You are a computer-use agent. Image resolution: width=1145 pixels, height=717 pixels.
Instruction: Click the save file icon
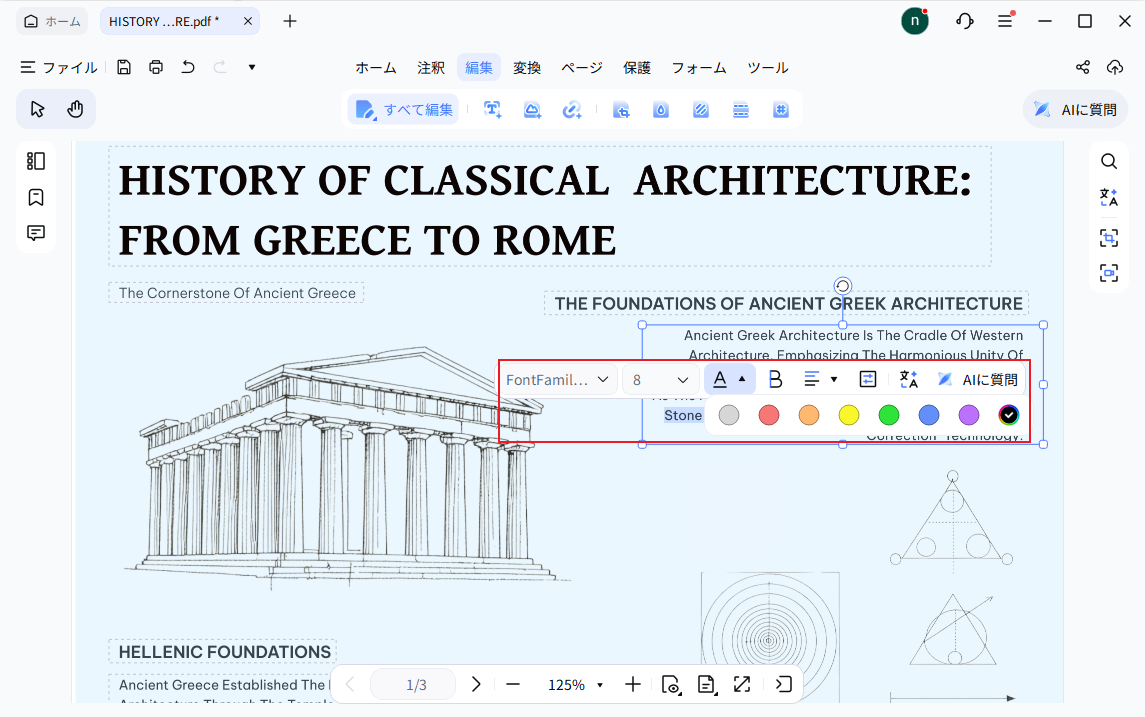click(x=124, y=67)
